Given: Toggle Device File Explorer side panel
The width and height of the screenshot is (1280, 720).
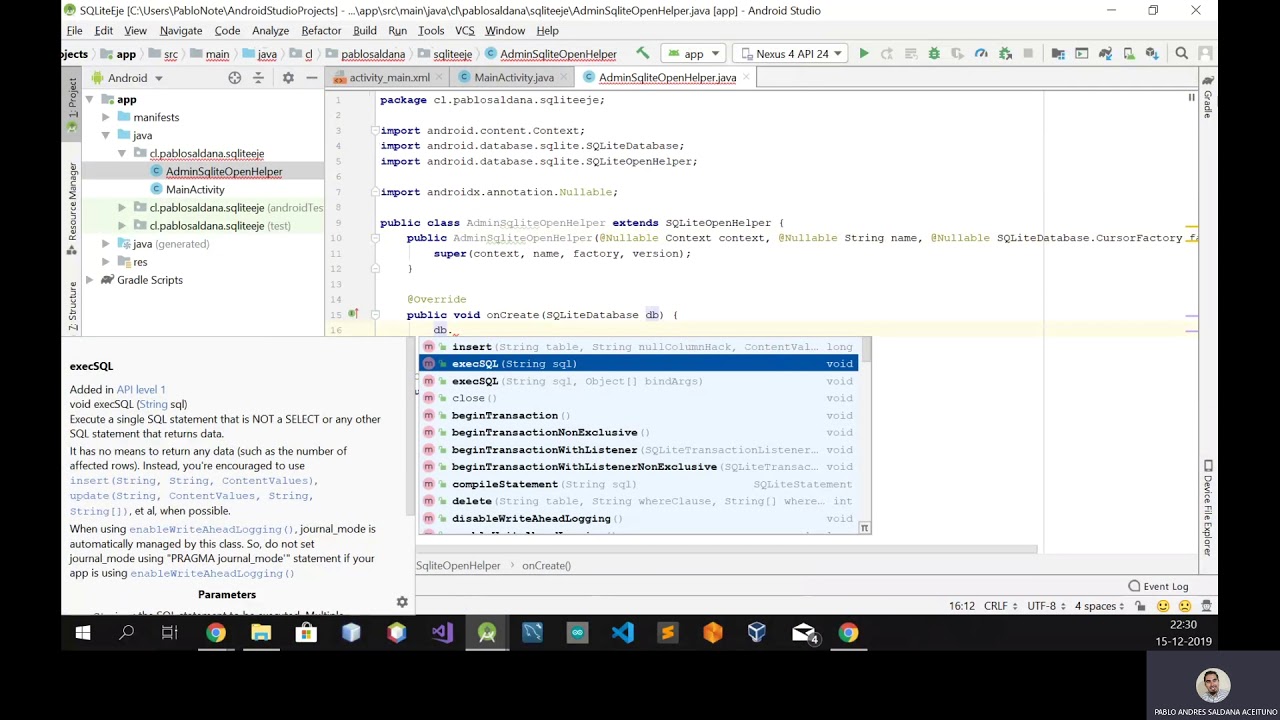Looking at the screenshot, I should pyautogui.click(x=1208, y=508).
